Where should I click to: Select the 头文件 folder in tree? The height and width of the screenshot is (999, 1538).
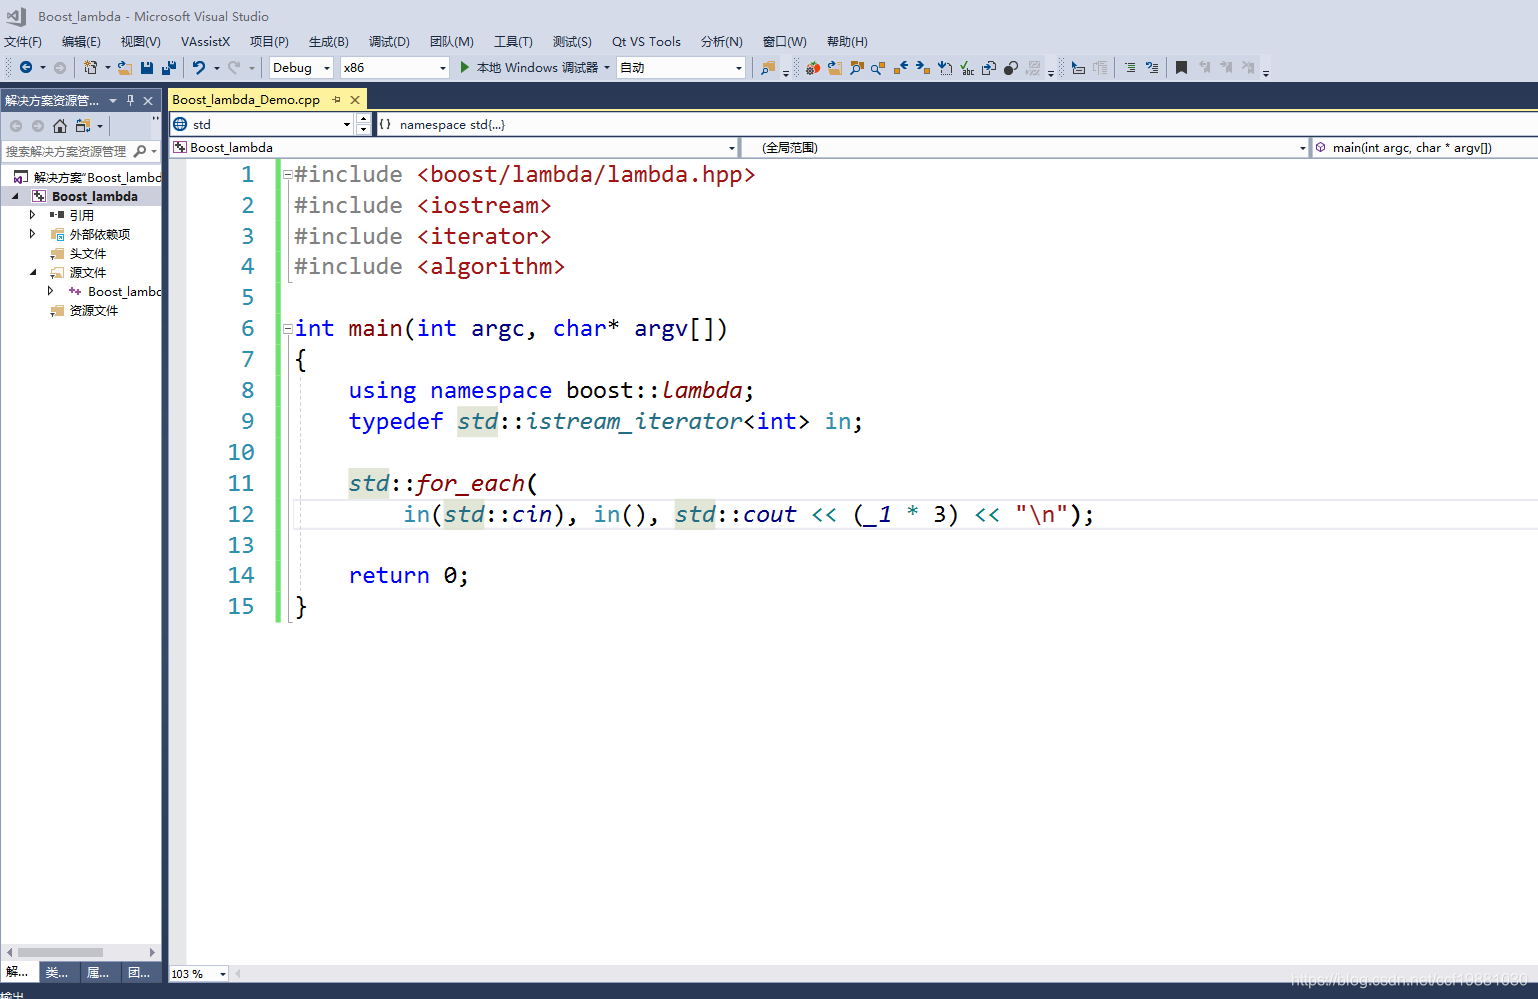tap(88, 253)
